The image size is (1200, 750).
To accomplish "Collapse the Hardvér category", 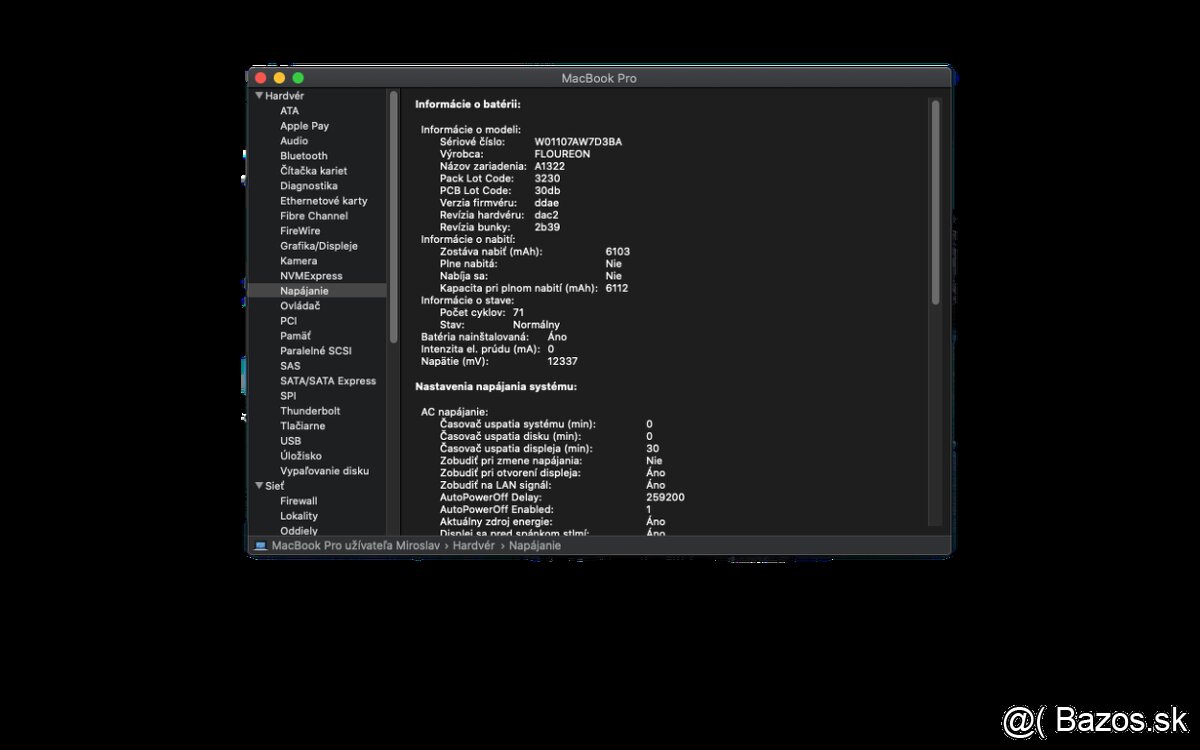I will (x=259, y=95).
